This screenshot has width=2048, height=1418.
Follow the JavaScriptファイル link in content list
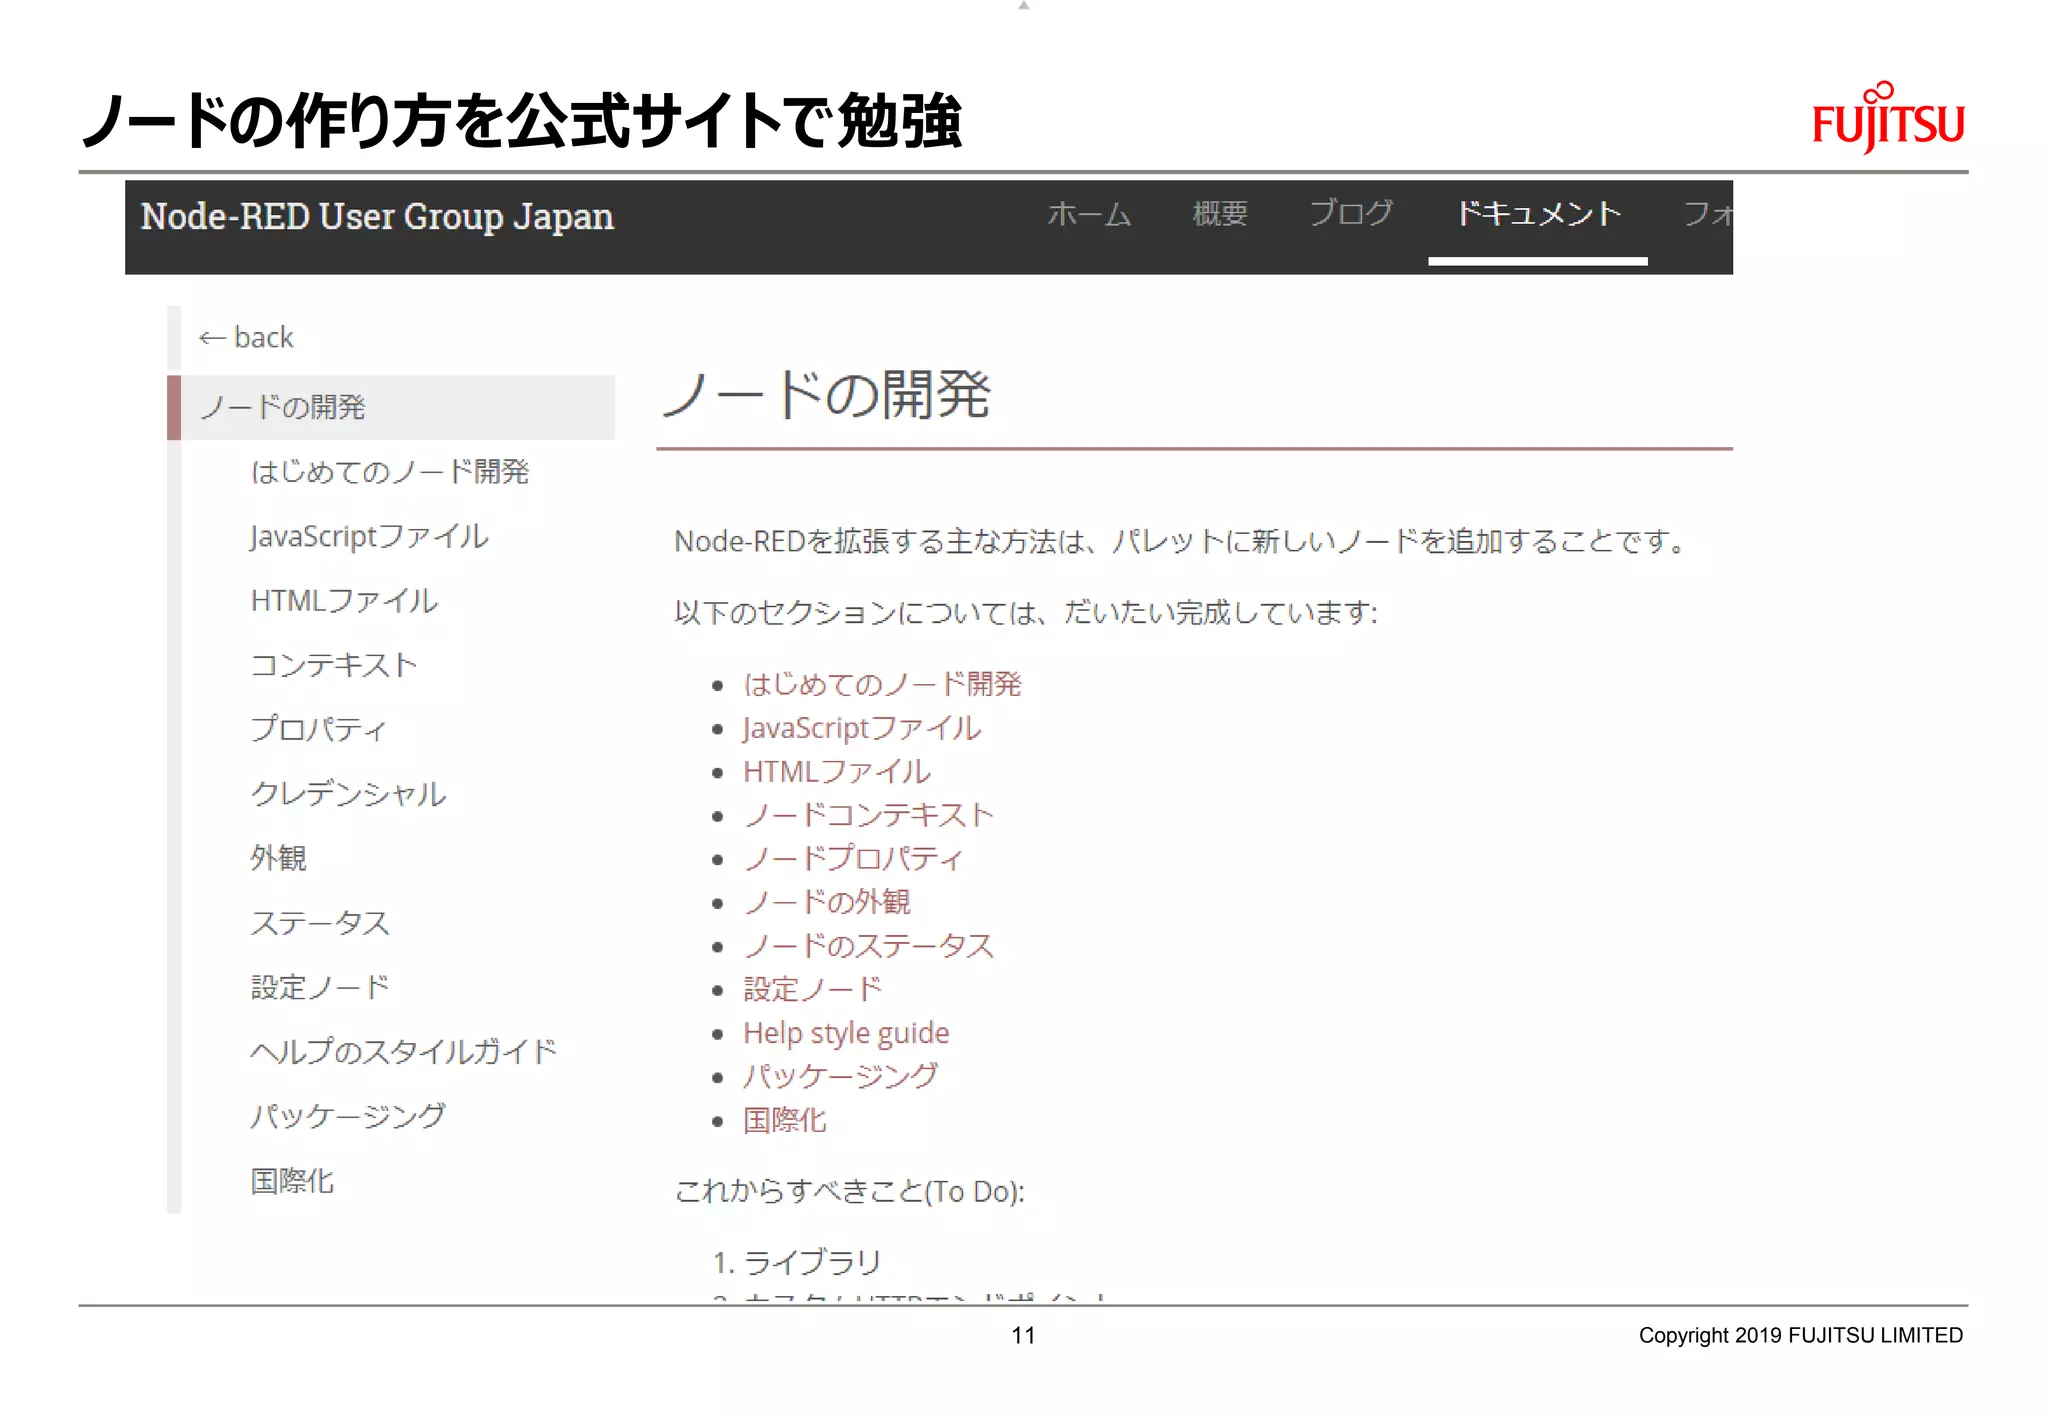(x=862, y=728)
